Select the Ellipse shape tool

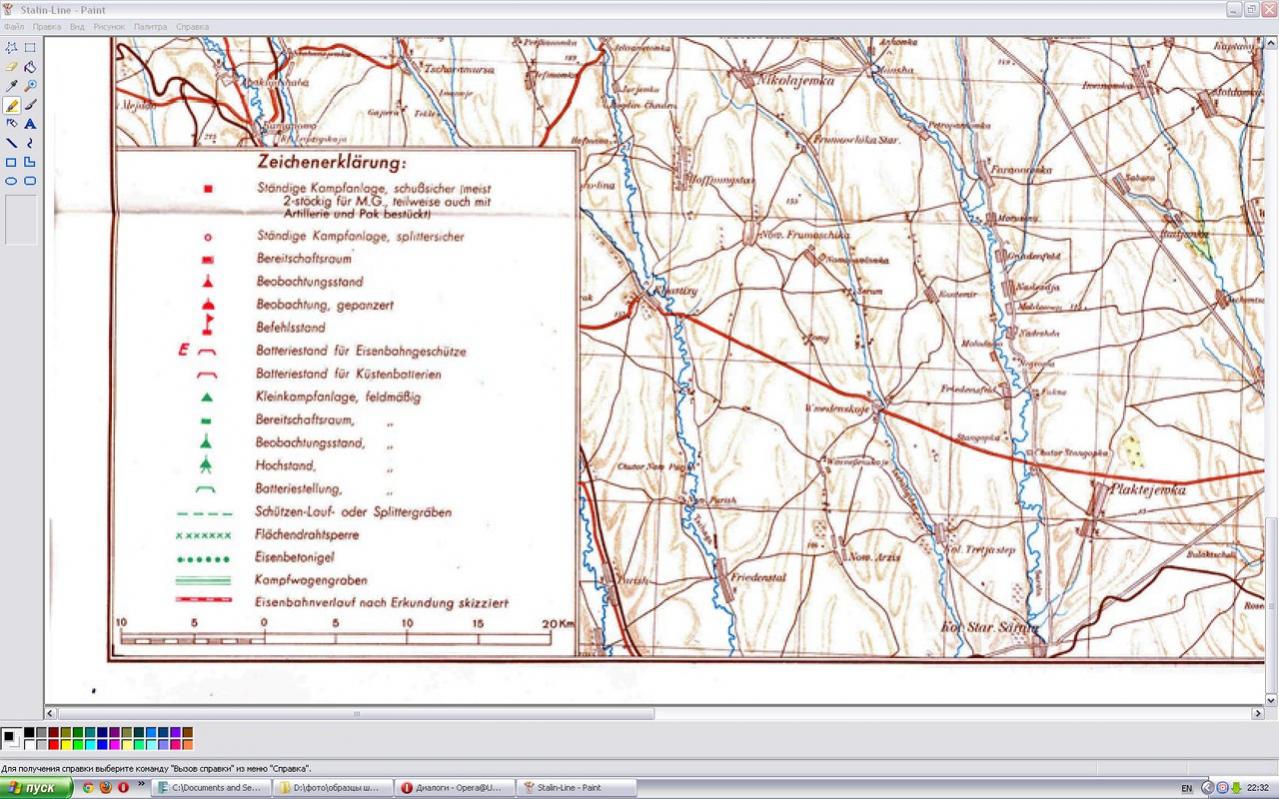click(x=11, y=181)
